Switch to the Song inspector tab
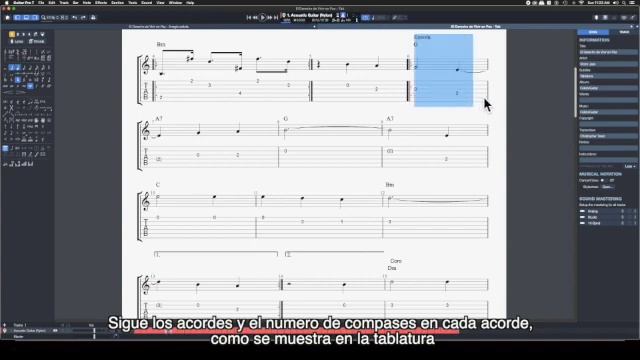 [593, 32]
